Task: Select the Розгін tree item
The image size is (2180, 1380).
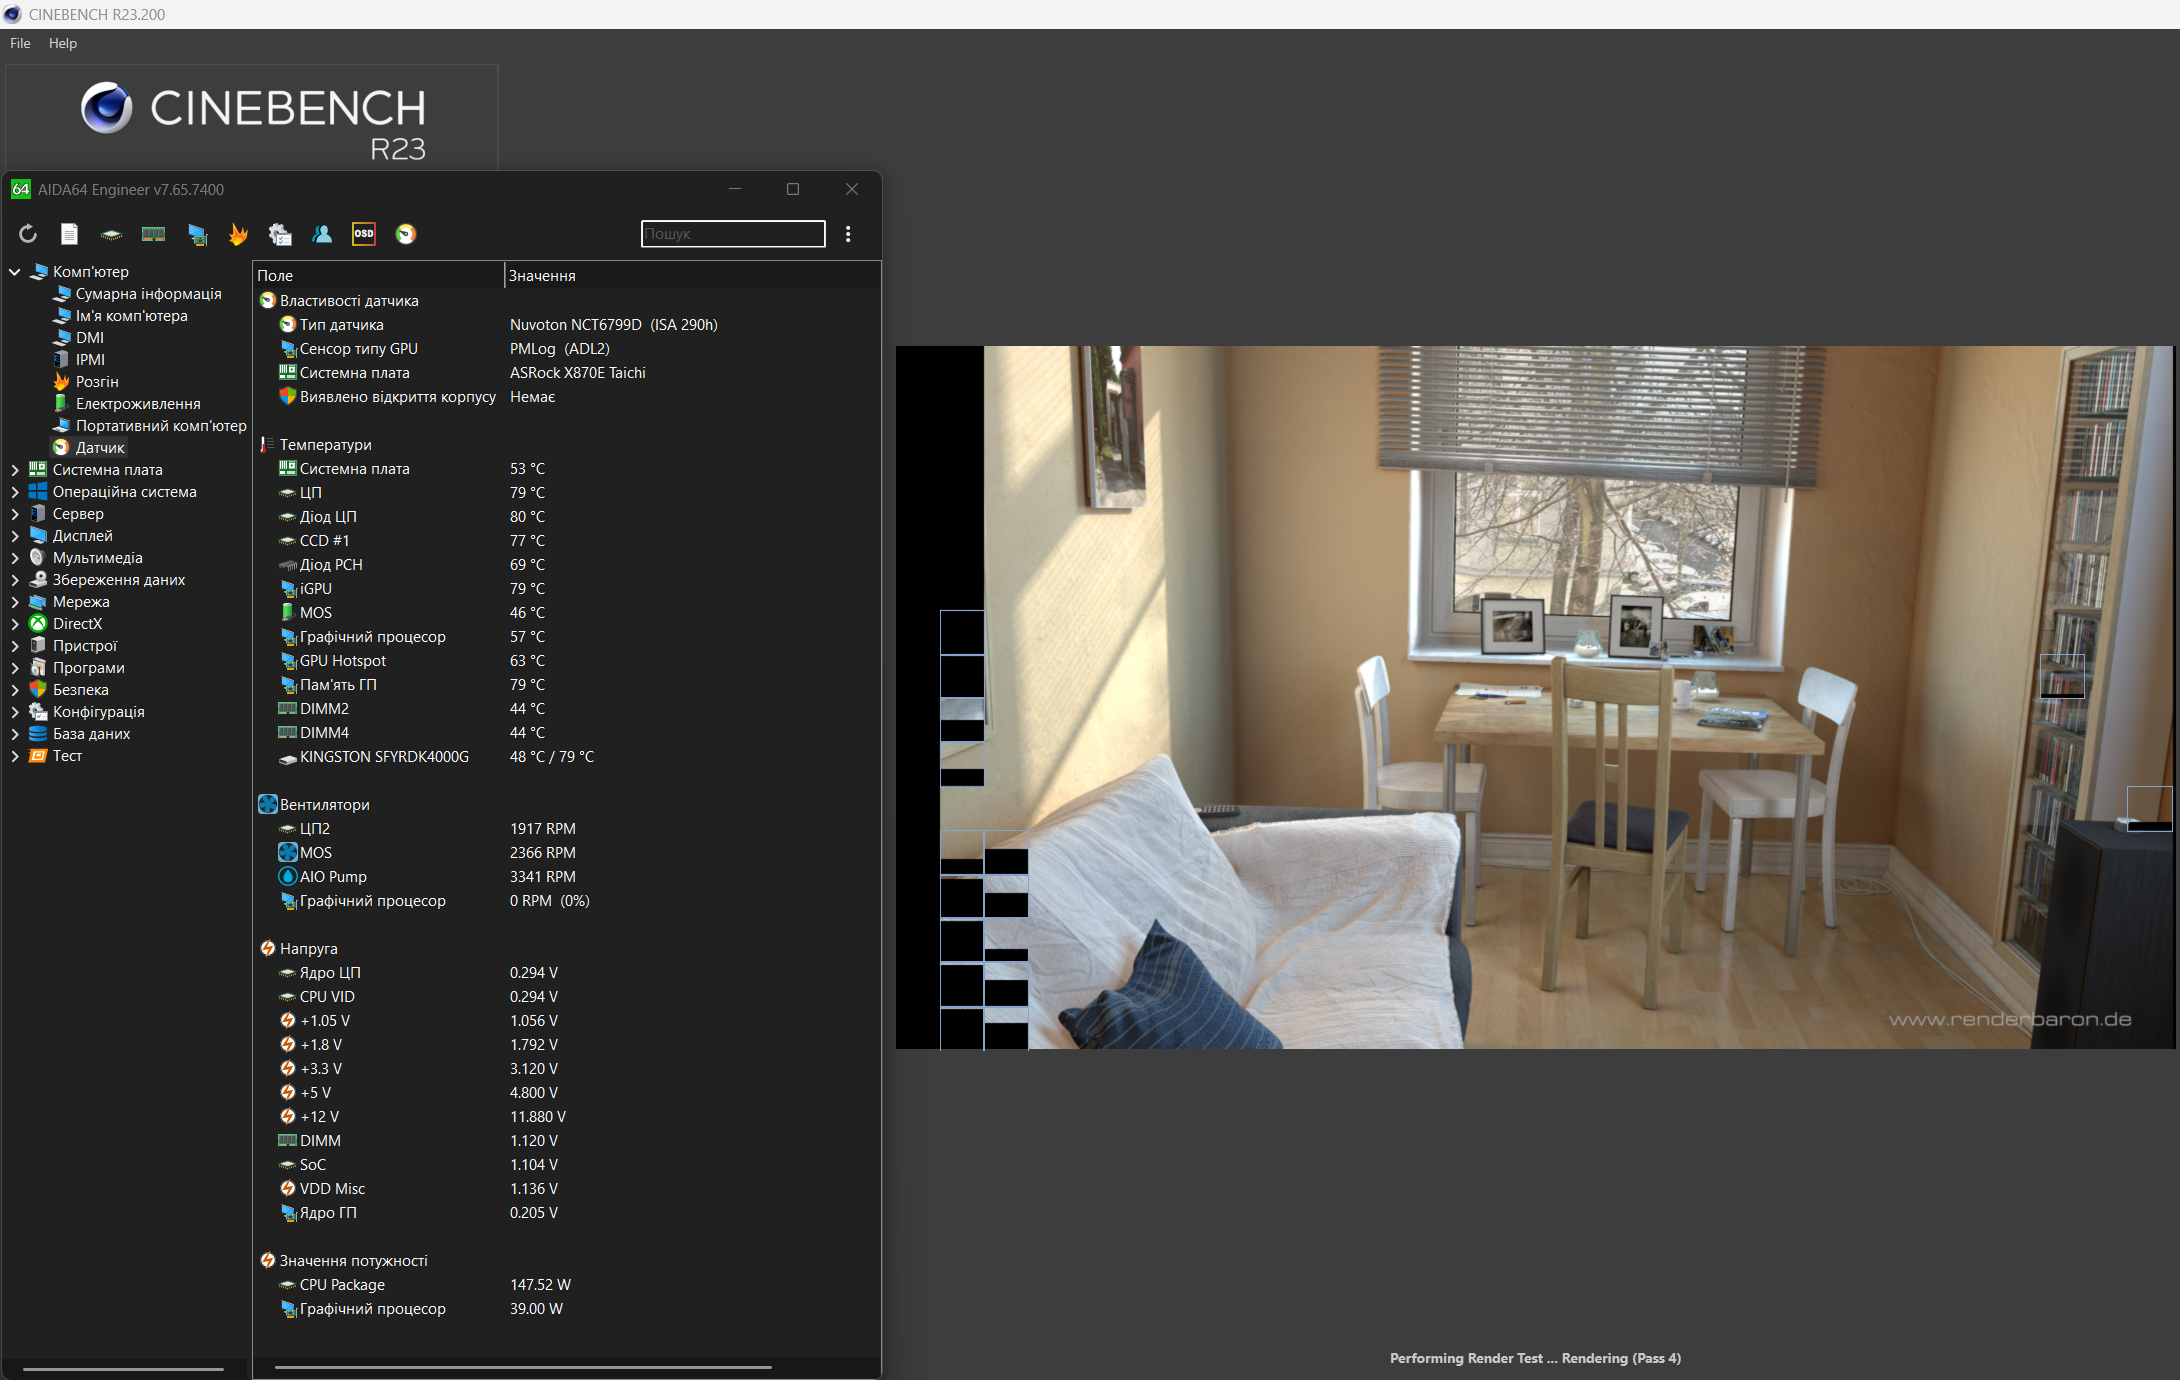Action: coord(97,382)
